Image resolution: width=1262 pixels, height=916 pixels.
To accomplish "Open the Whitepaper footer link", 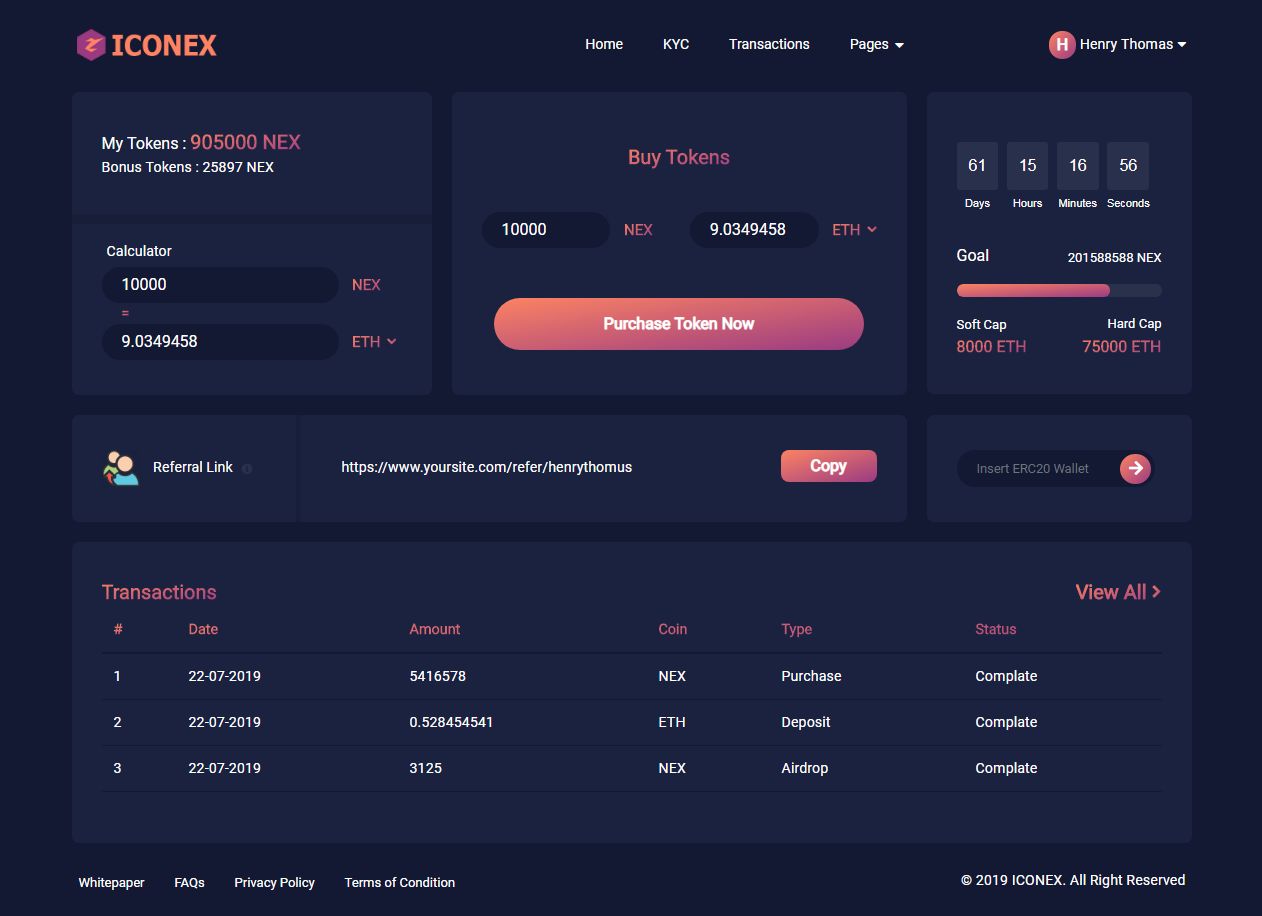I will 111,882.
